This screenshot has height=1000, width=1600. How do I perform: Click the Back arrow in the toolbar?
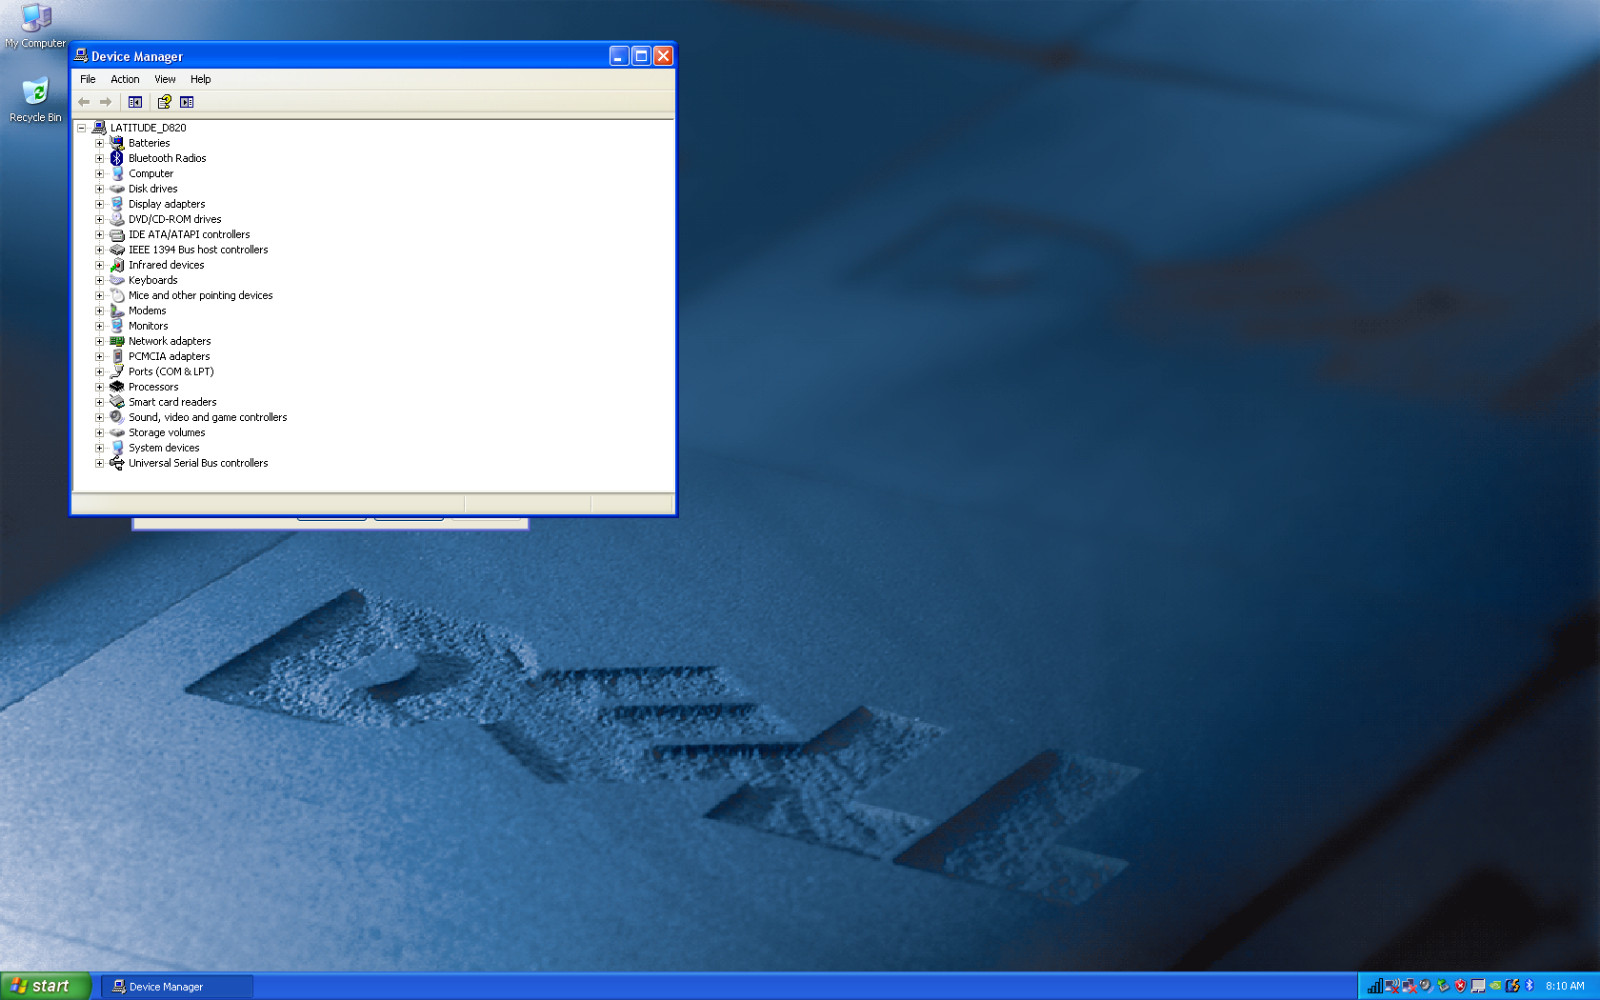click(84, 102)
